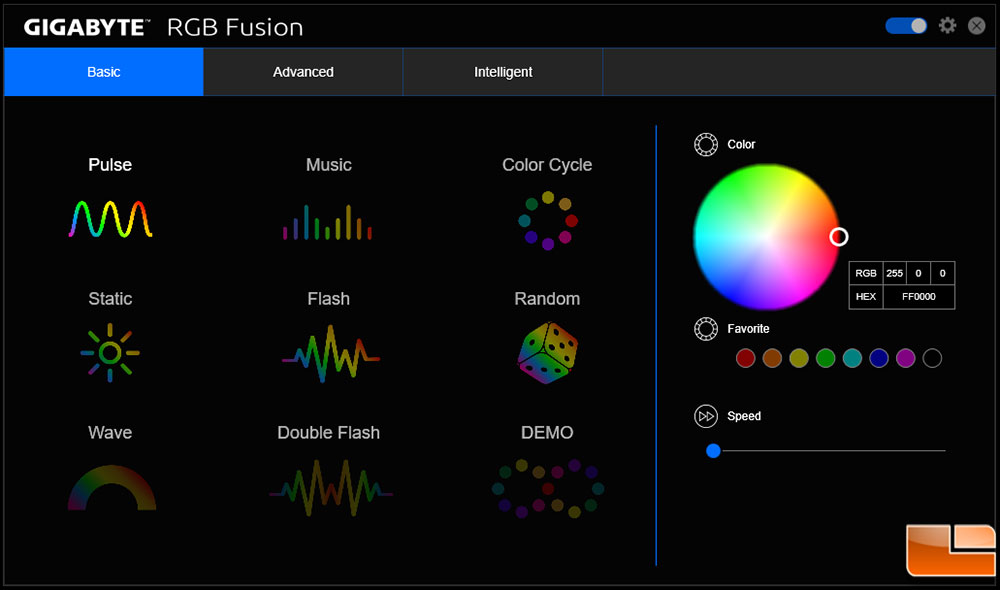This screenshot has height=590, width=1000.
Task: Close the RGB Fusion window
Action: coord(976,26)
